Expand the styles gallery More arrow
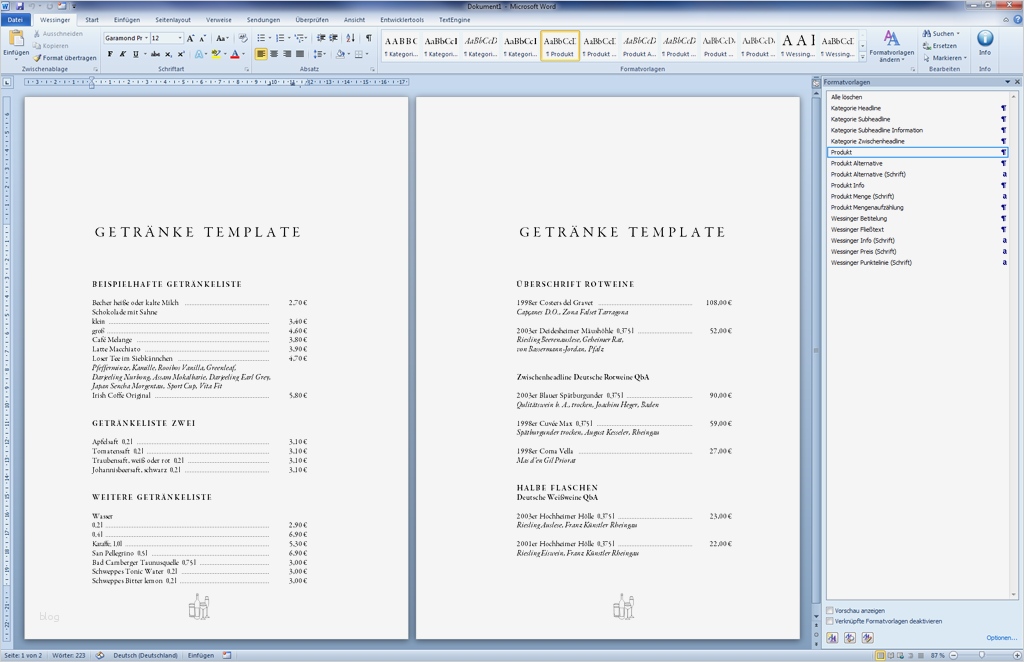The height and width of the screenshot is (662, 1024). (x=863, y=57)
